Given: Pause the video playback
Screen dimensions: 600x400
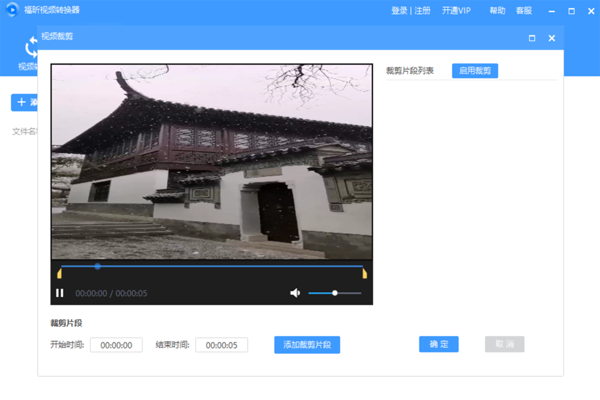Looking at the screenshot, I should tap(59, 293).
